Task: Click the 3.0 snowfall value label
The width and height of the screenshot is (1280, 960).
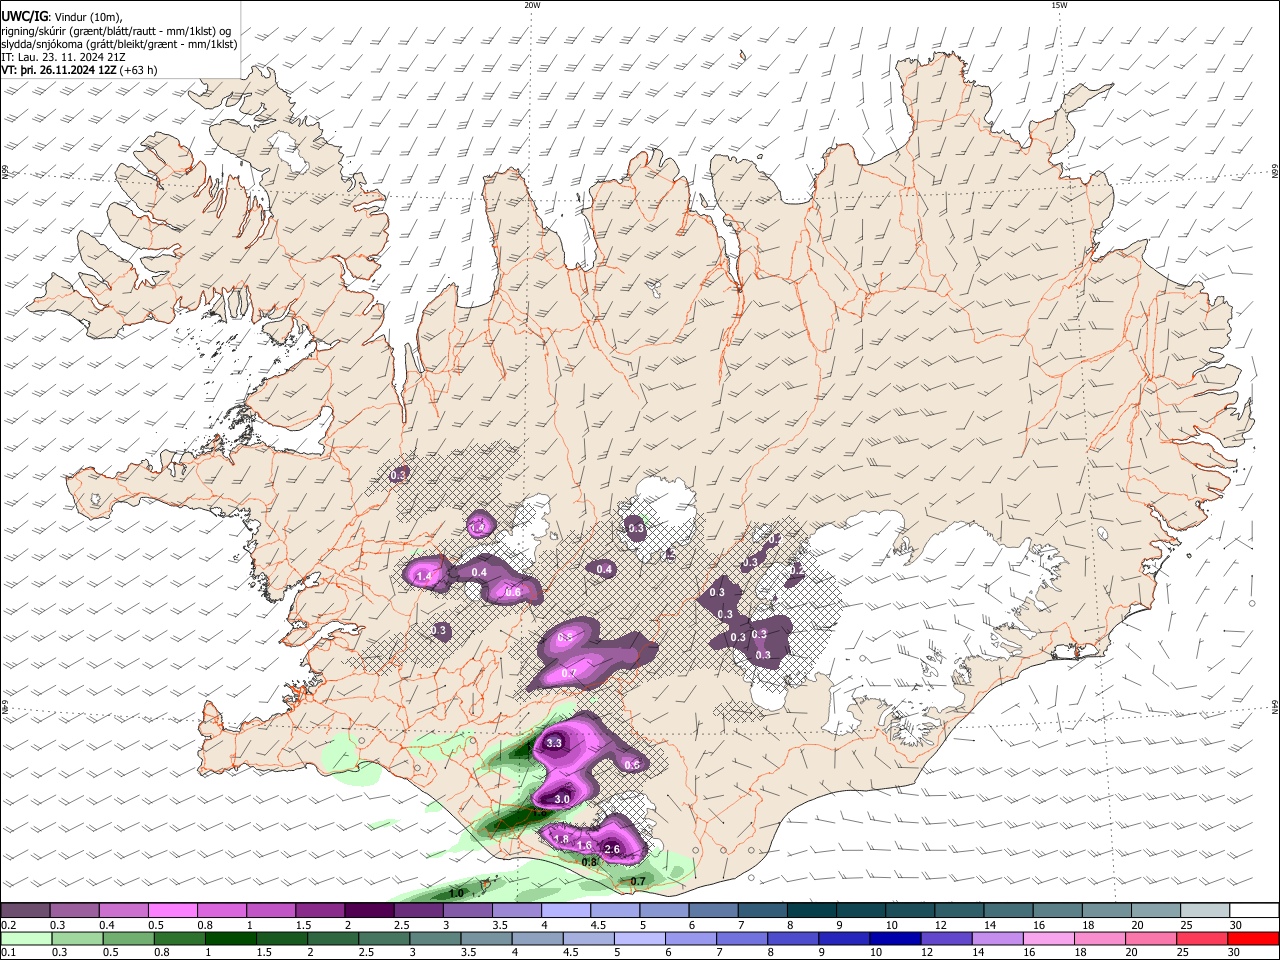Action: 562,799
